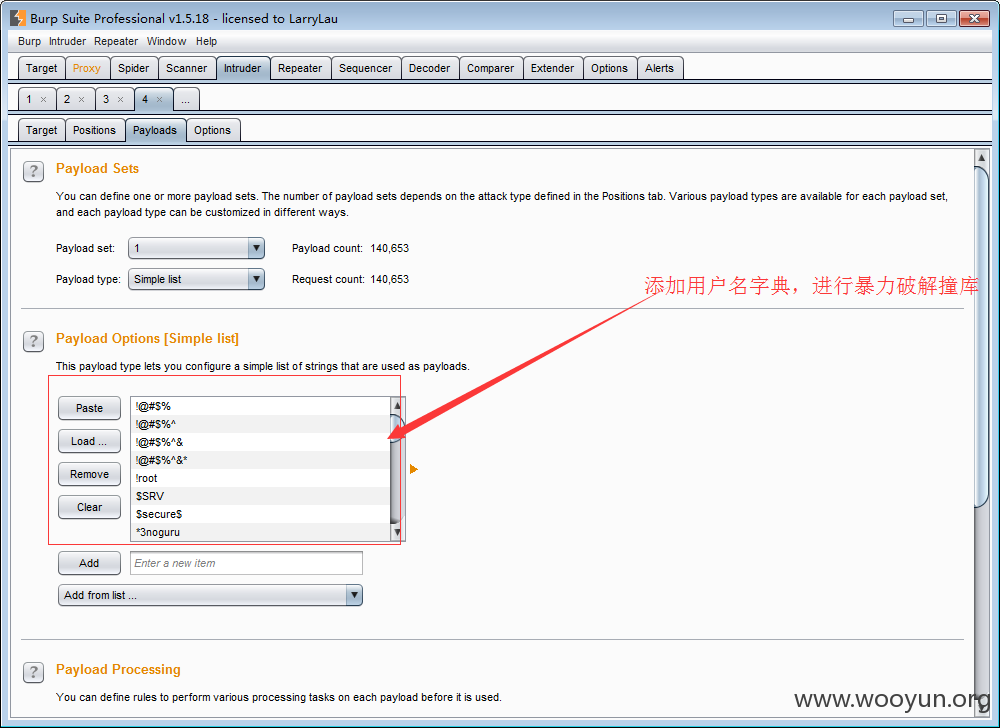Select Intruder attack tab 1
Viewport: 1000px width, 728px height.
click(x=29, y=99)
